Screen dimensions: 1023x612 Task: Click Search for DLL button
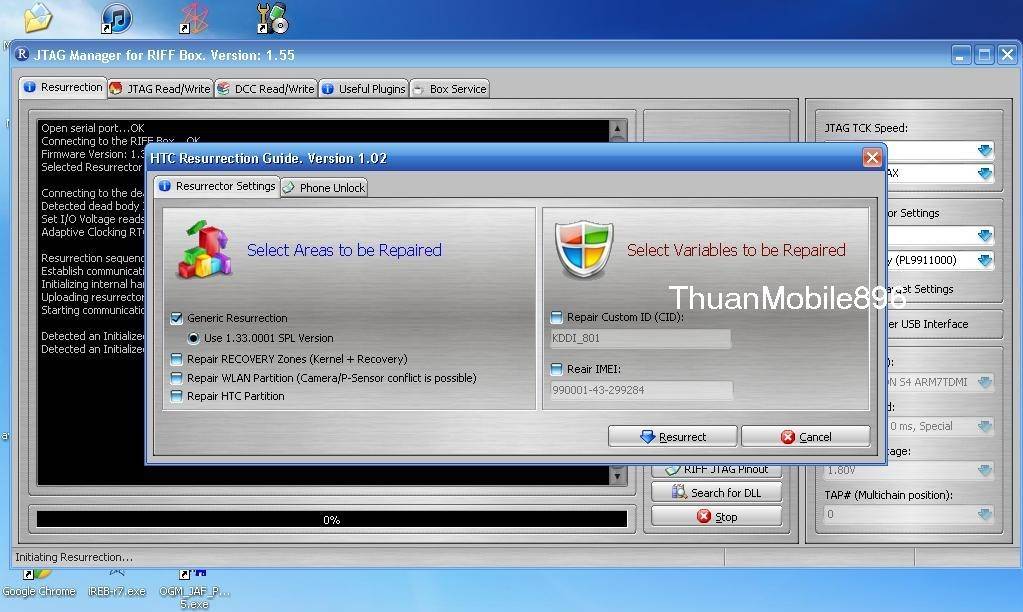point(716,493)
